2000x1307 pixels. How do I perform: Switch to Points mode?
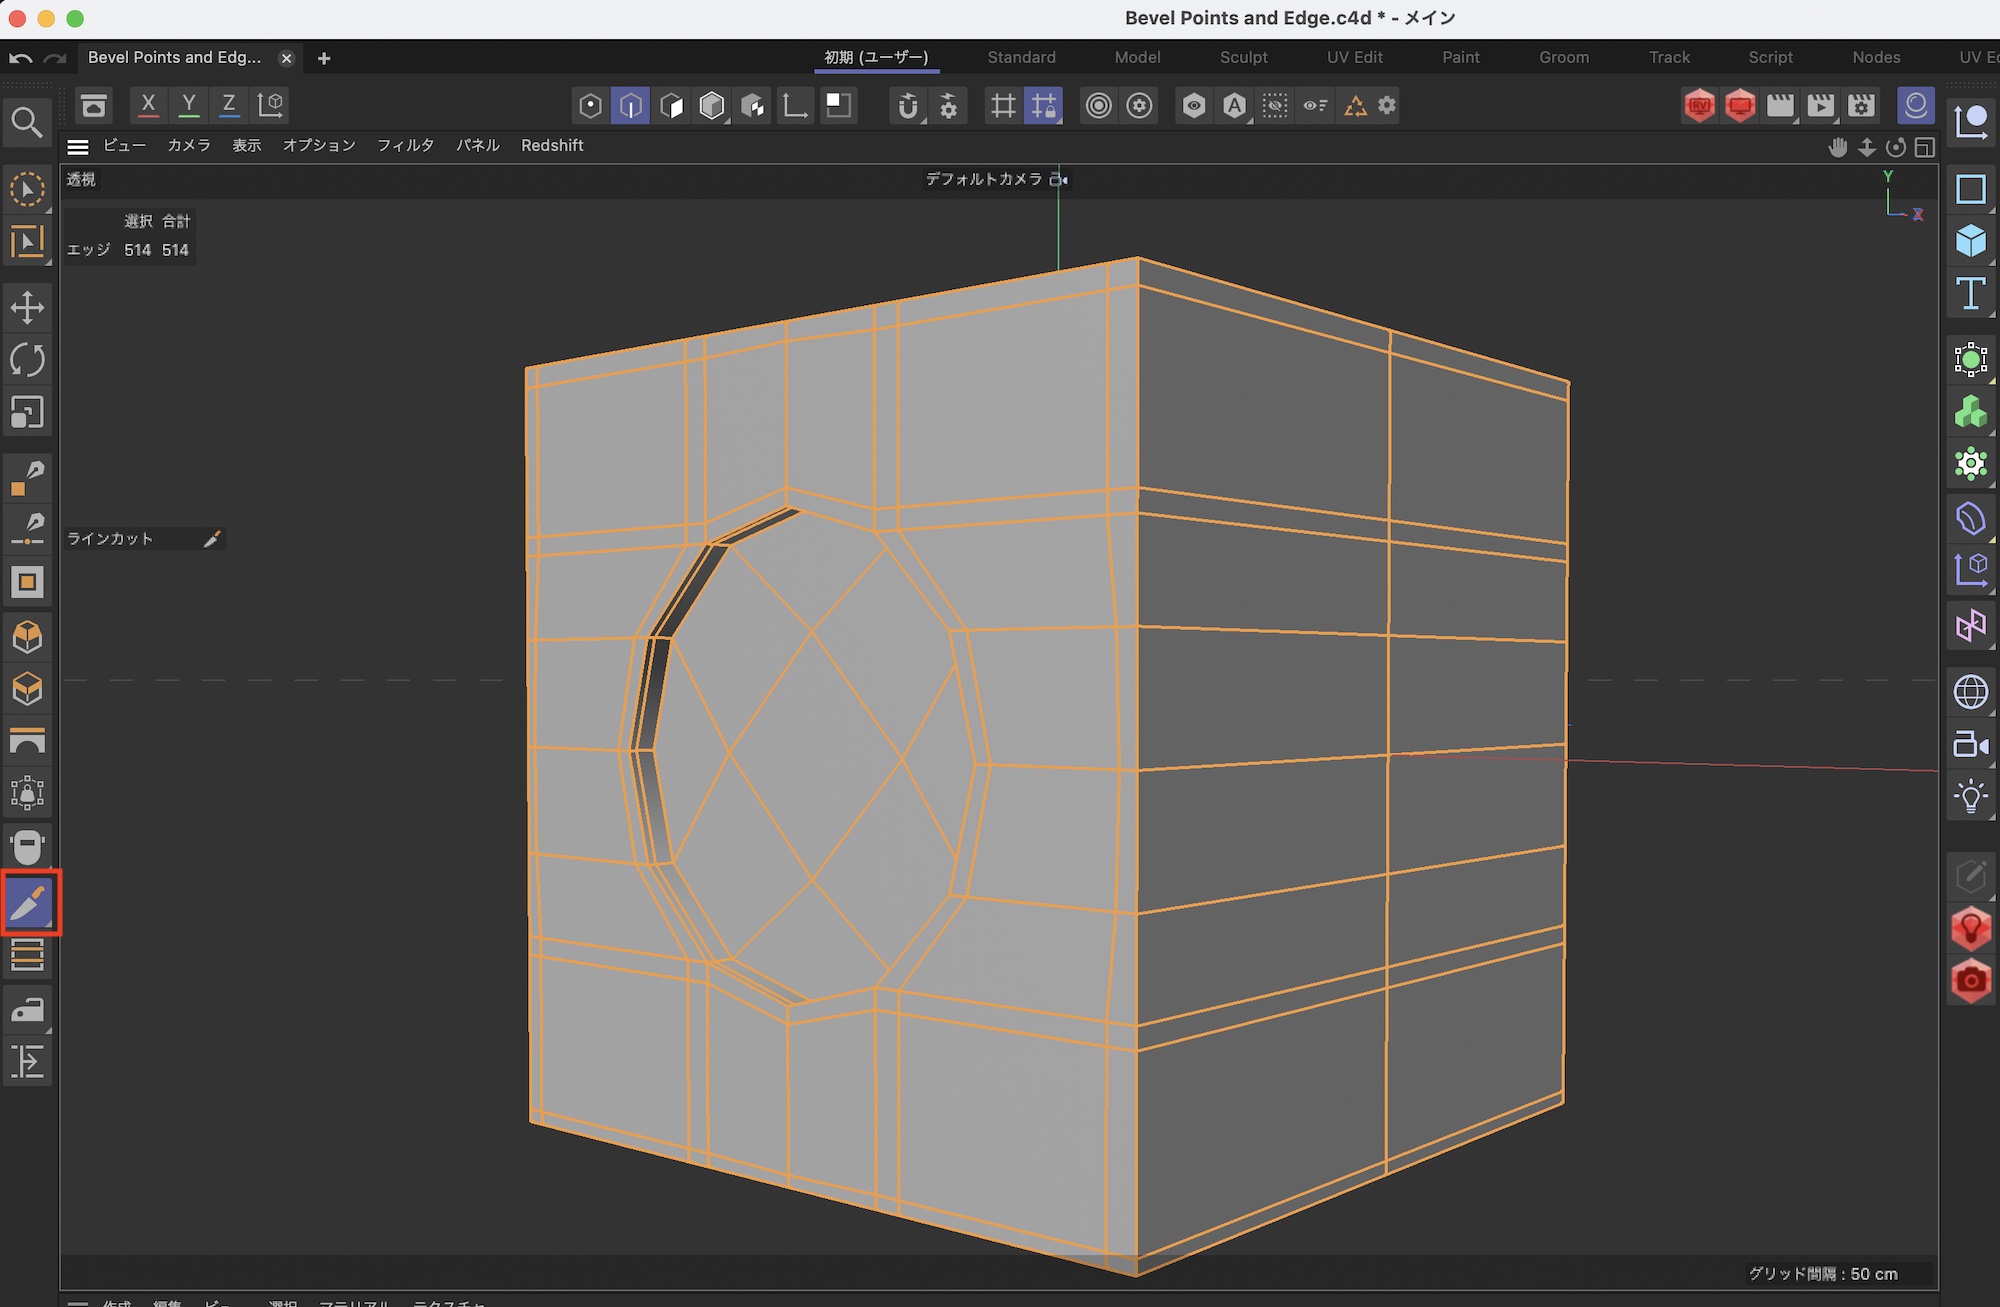[590, 105]
